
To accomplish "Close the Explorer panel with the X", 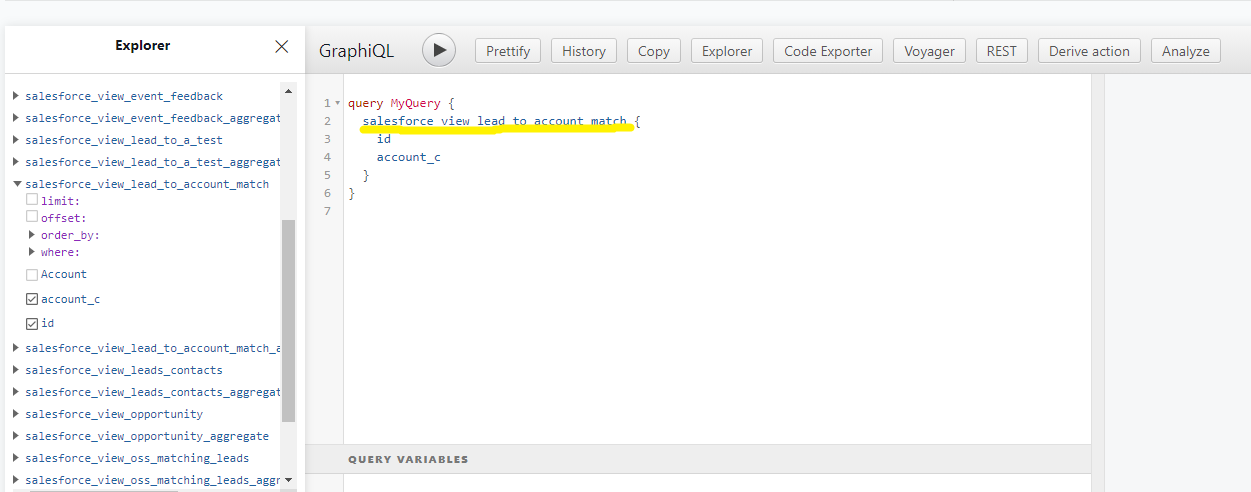I will pyautogui.click(x=282, y=46).
